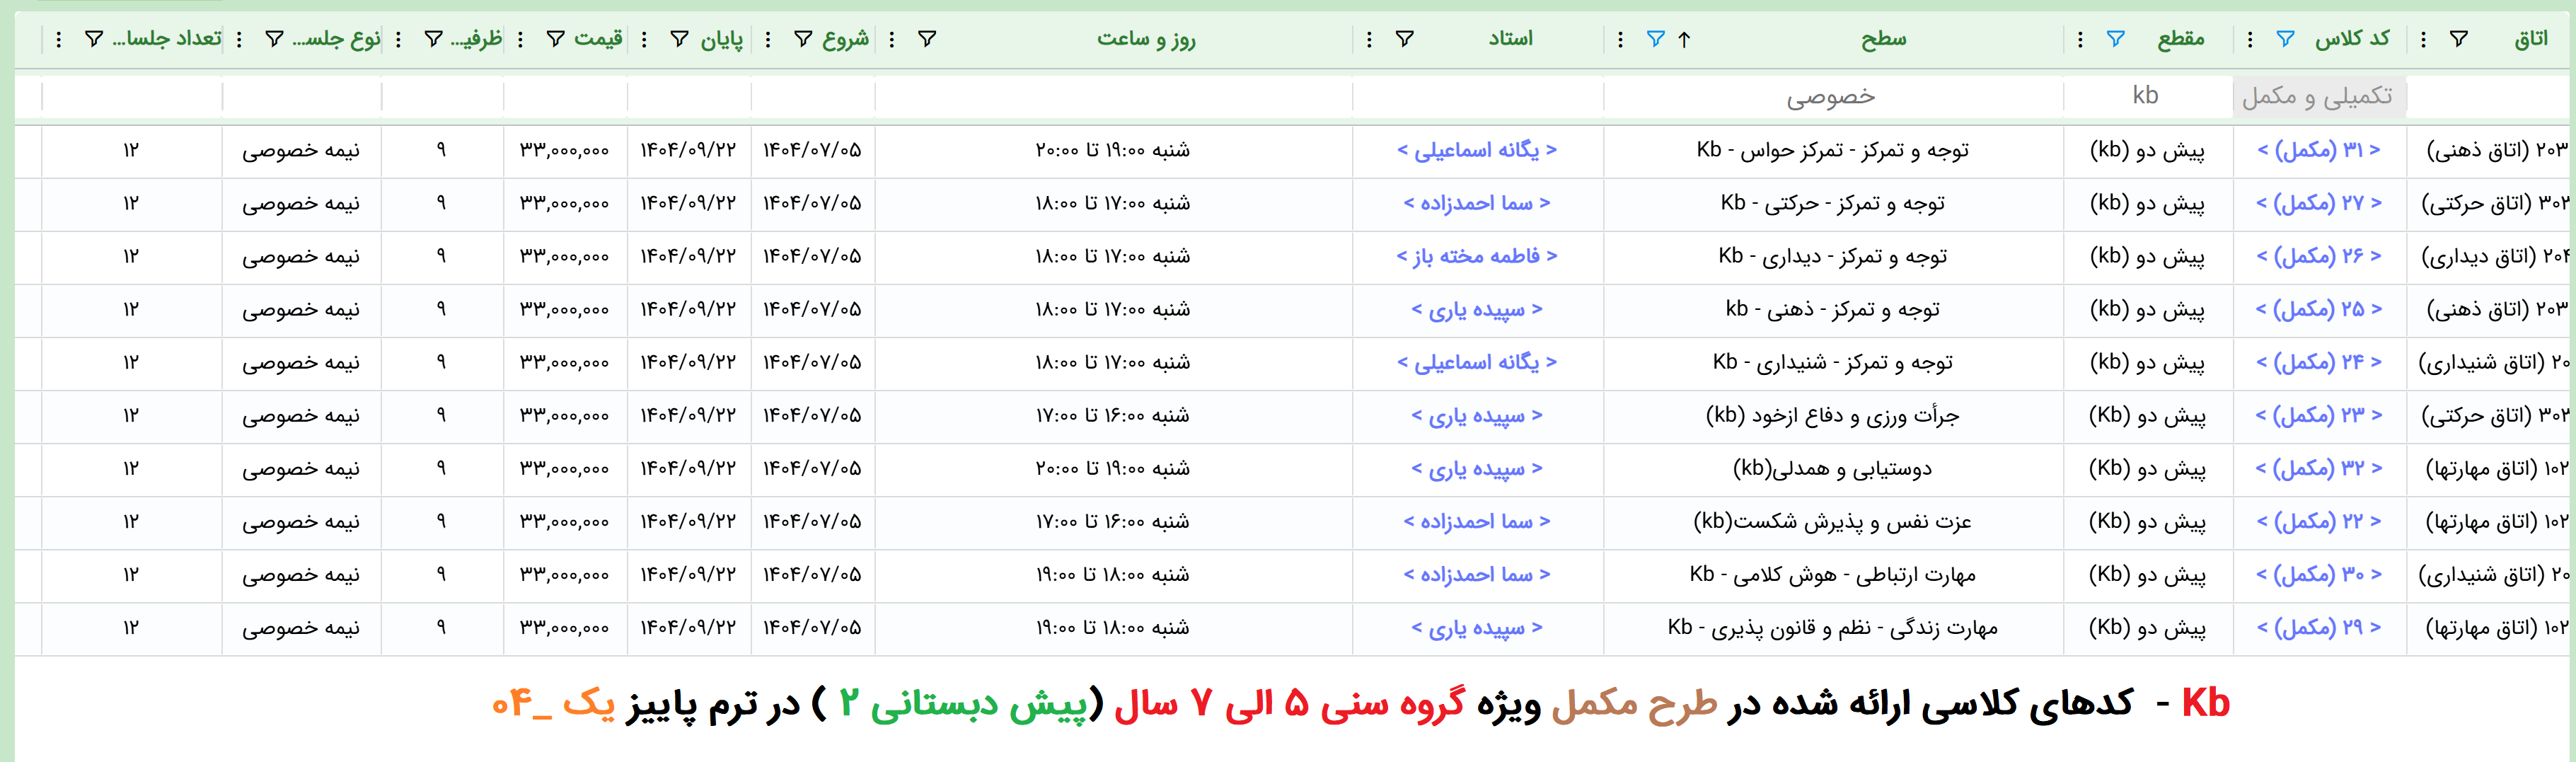Click the filter icon on the اتاق column
The width and height of the screenshot is (2576, 762).
tap(2458, 39)
